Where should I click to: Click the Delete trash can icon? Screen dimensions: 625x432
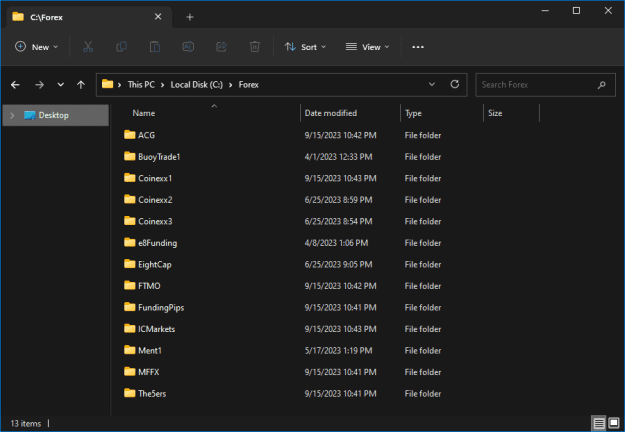pos(255,47)
